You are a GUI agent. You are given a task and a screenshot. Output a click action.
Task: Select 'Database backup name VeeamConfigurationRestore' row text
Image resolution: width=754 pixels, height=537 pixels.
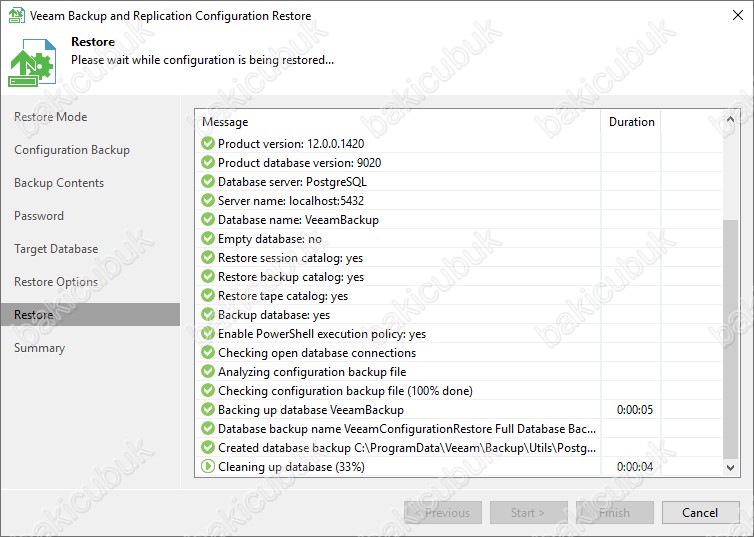(x=407, y=429)
